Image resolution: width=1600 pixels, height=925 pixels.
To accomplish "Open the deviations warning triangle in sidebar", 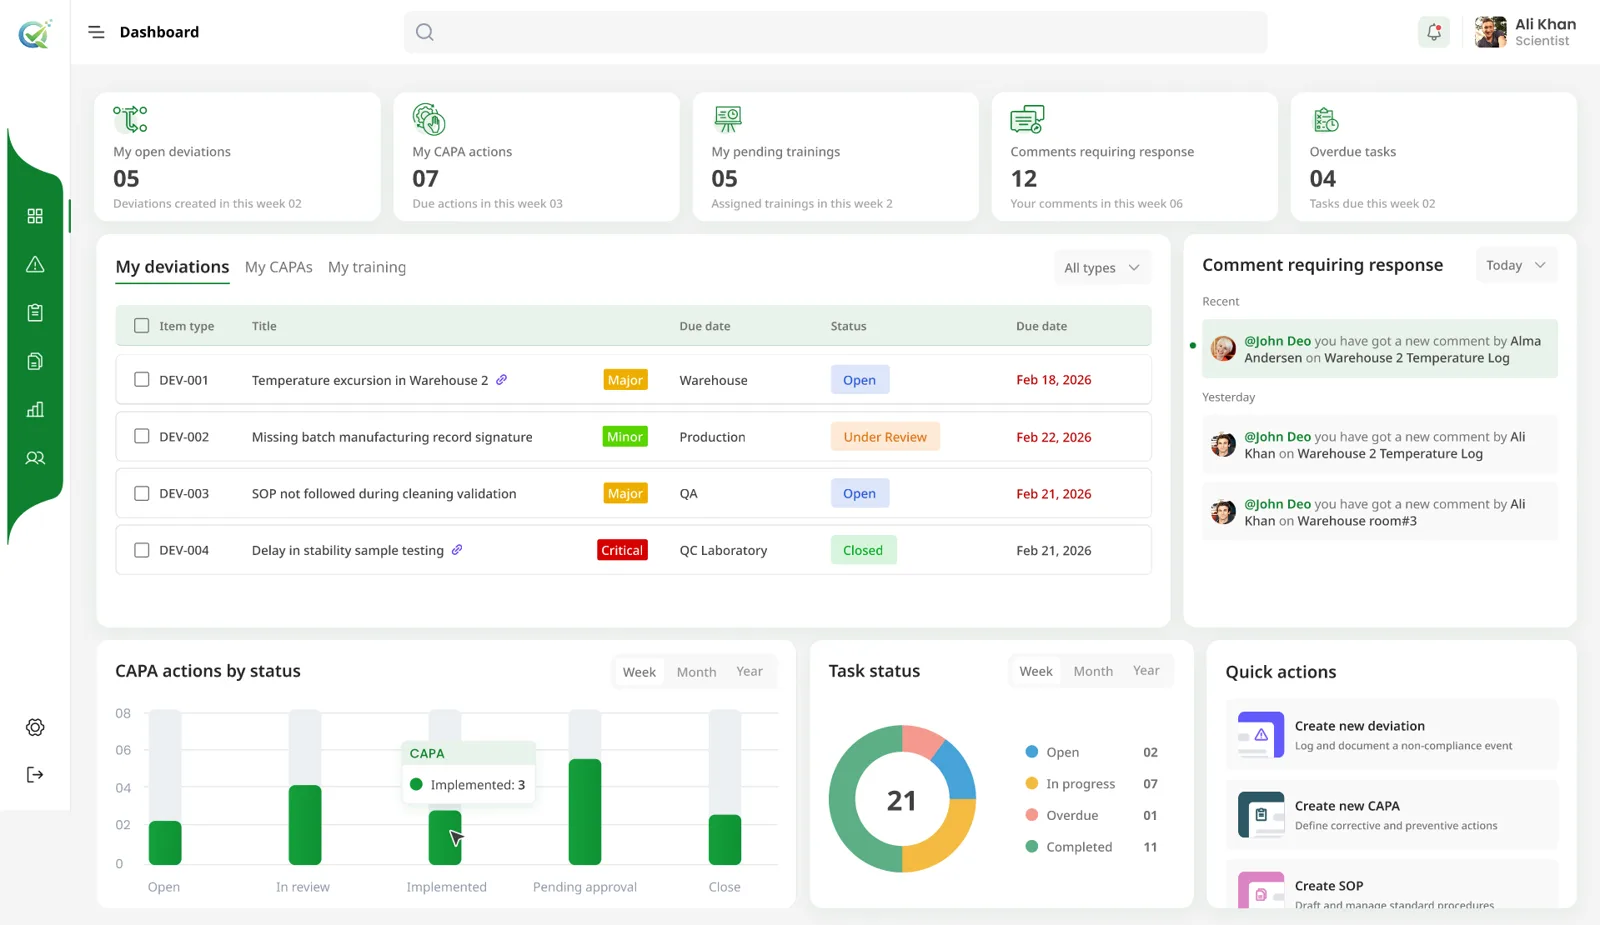I will click(35, 264).
